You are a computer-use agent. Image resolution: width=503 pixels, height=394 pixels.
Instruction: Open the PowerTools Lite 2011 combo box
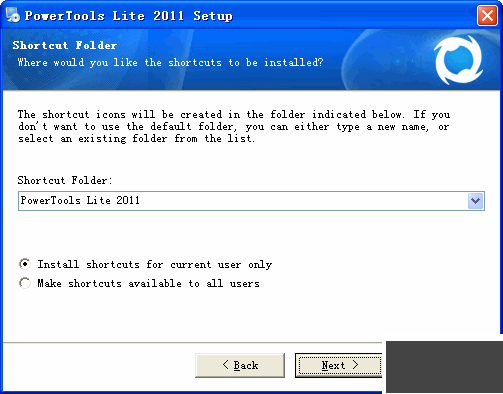click(251, 201)
